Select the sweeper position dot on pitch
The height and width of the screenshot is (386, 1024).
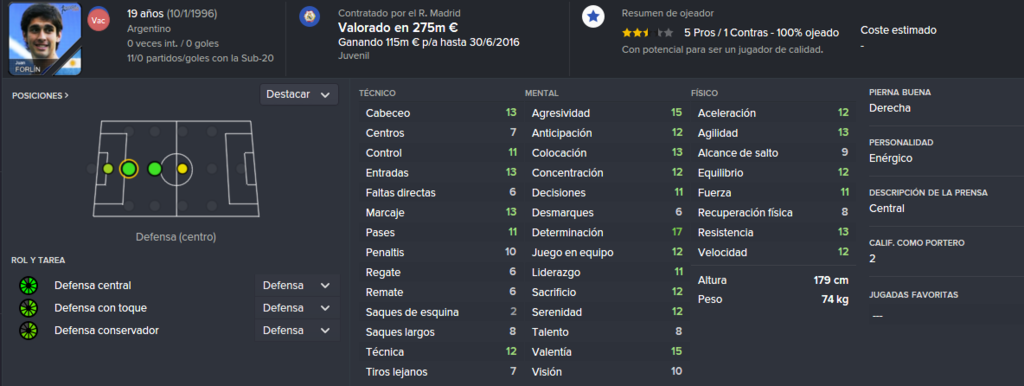point(108,169)
